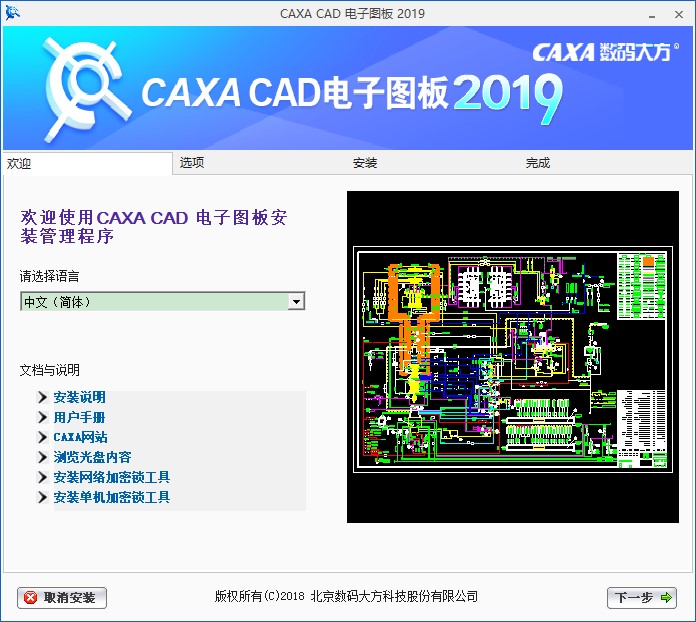The image size is (696, 622).
Task: Select the 中文（简体） language combo box
Action: 154,301
